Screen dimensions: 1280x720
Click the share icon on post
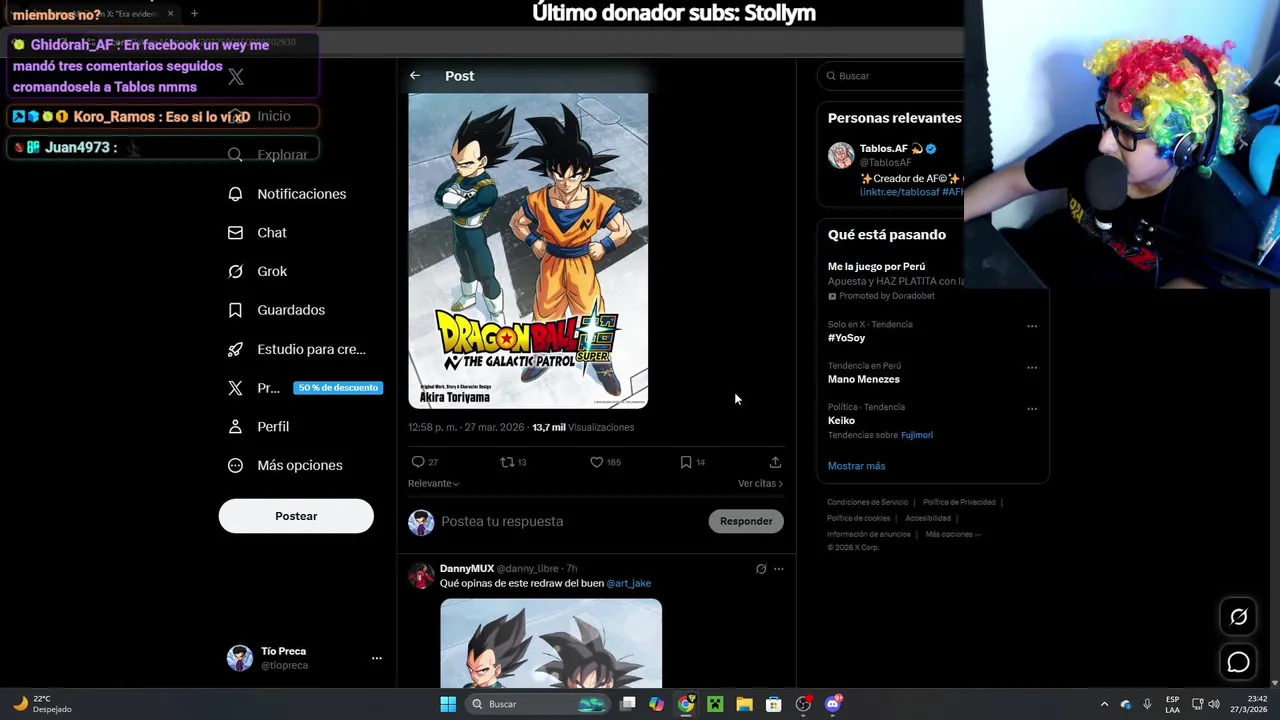tap(775, 462)
